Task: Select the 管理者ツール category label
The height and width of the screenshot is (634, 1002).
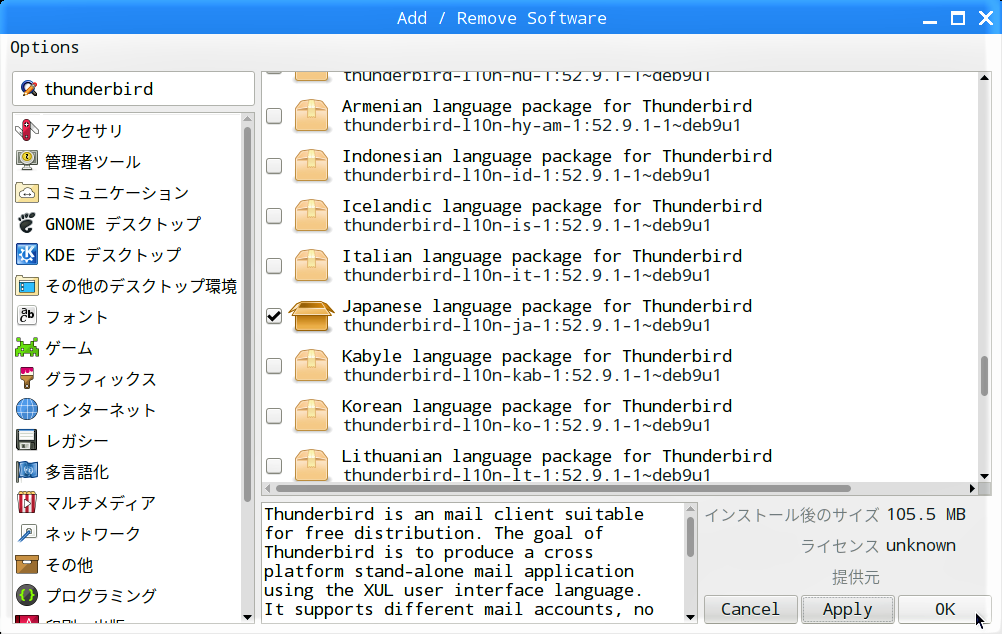Action: (x=93, y=162)
